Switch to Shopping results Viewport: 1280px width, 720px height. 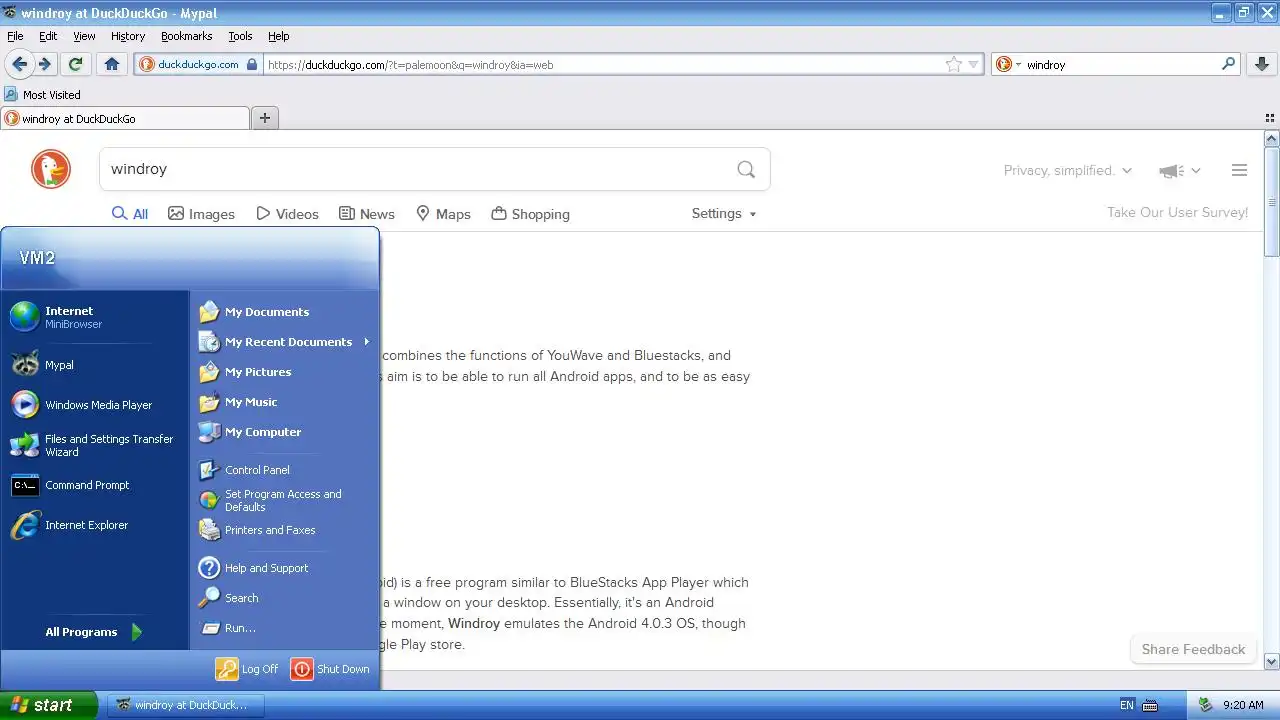530,214
